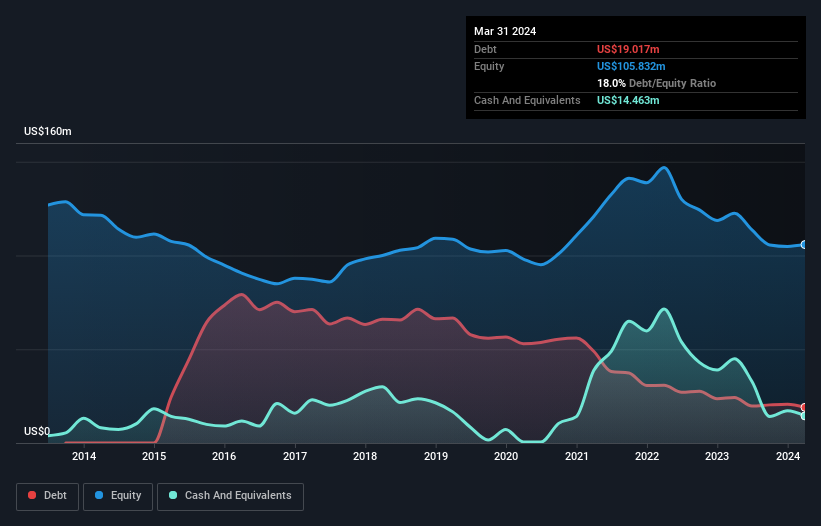Click the US$19.017m debt value
Viewport: 821px width, 526px height.
(x=628, y=49)
